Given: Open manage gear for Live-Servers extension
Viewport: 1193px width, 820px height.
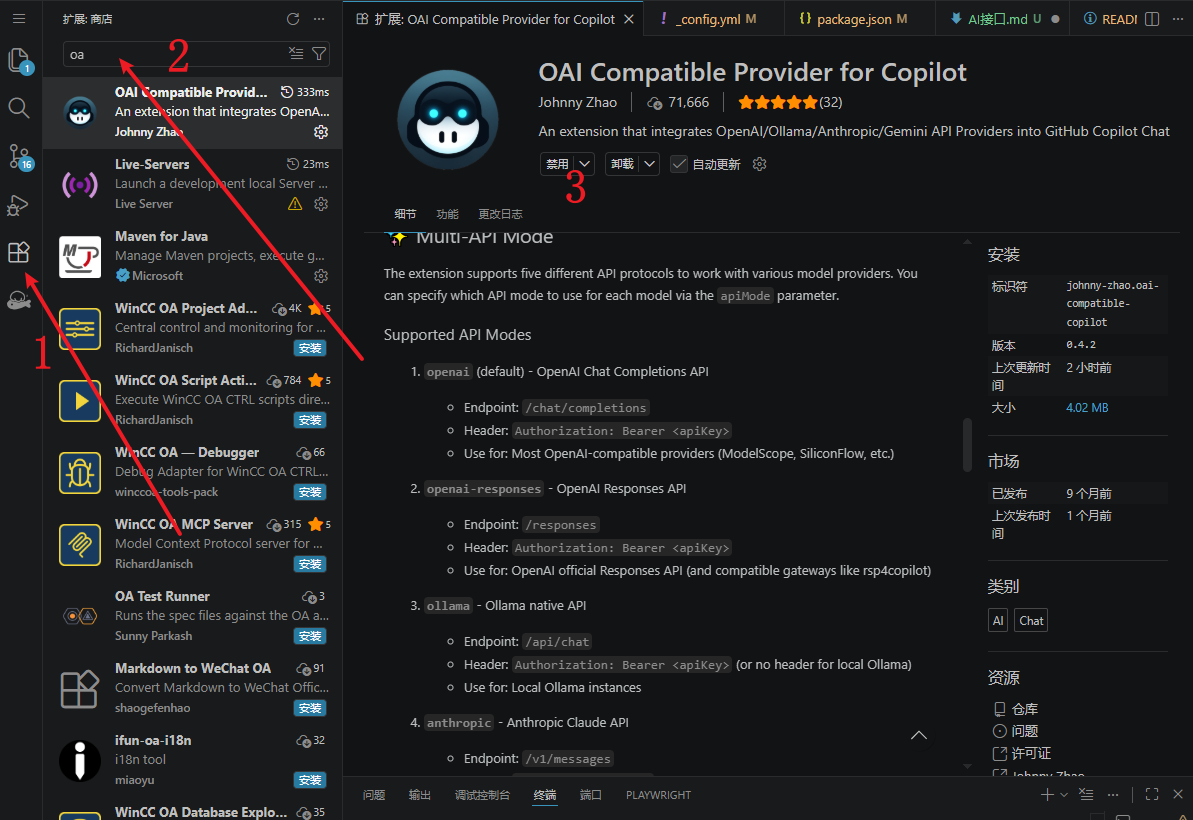Looking at the screenshot, I should click(321, 204).
